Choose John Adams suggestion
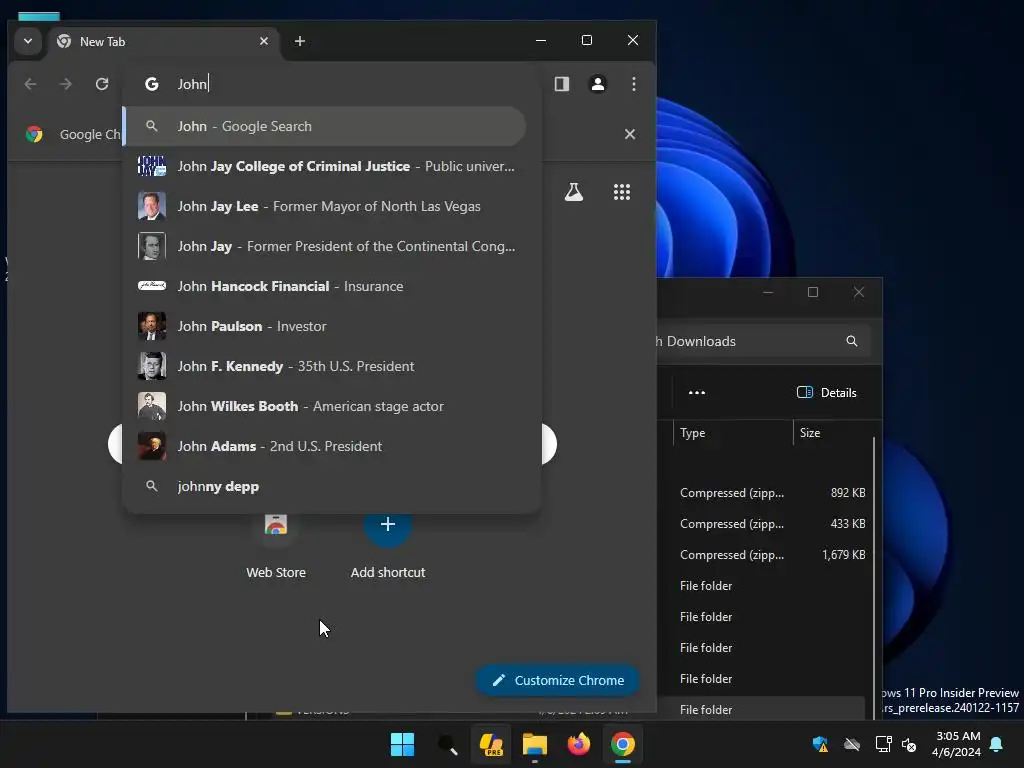The image size is (1024, 768). 332,446
